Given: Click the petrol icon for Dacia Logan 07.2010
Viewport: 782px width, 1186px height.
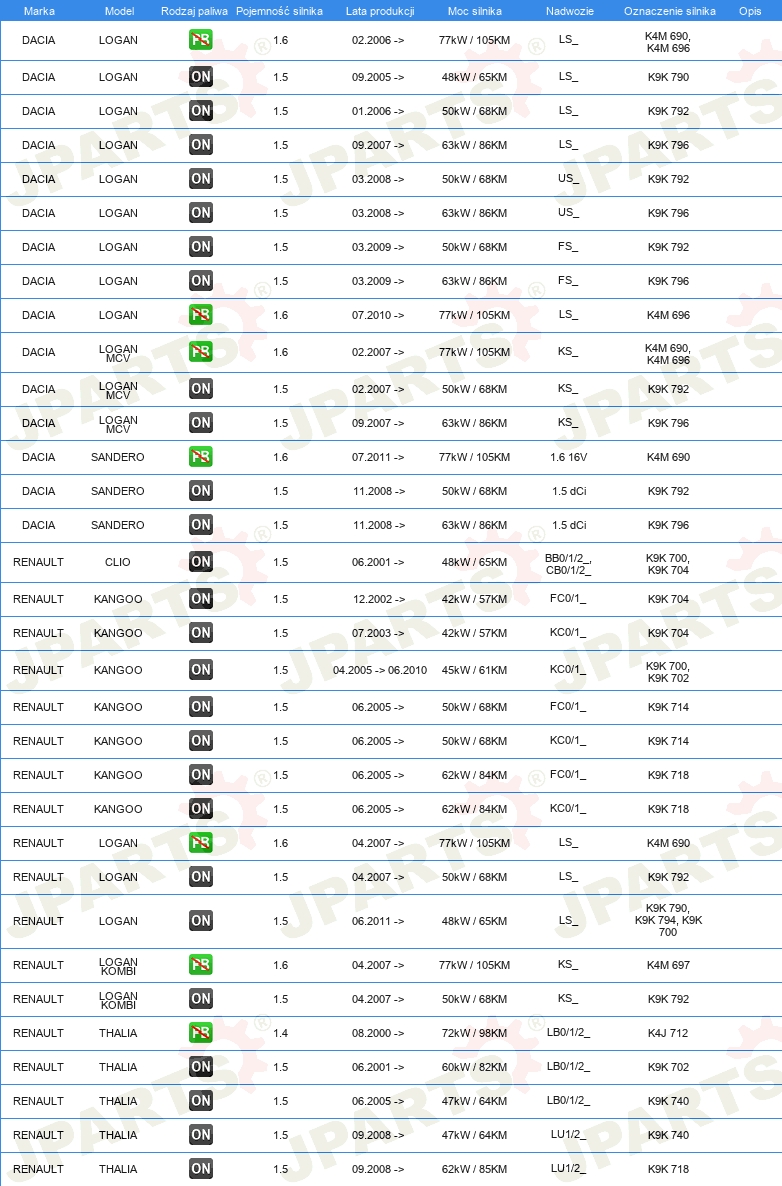Looking at the screenshot, I should click(x=200, y=315).
